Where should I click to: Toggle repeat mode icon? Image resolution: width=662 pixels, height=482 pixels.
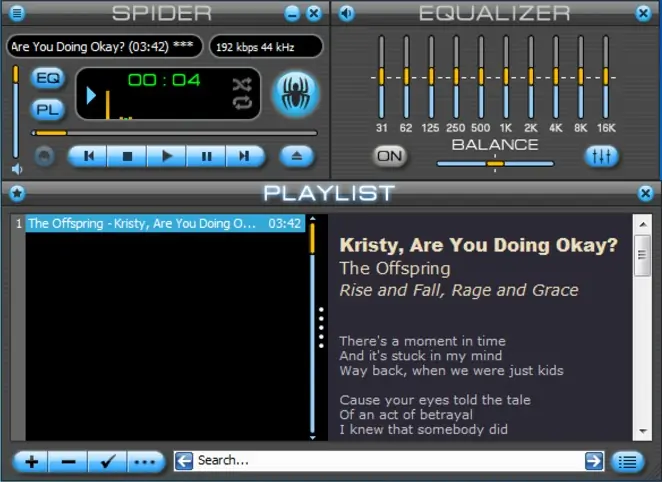(x=242, y=103)
